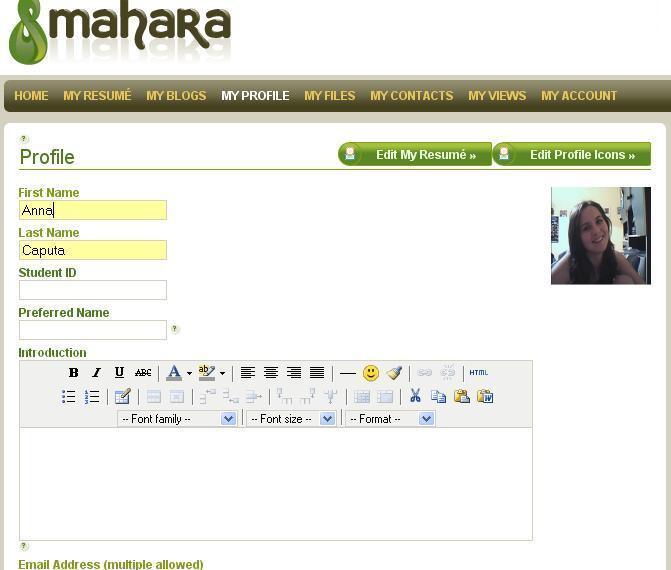Open the Format dropdown
This screenshot has width=671, height=570.
[390, 419]
